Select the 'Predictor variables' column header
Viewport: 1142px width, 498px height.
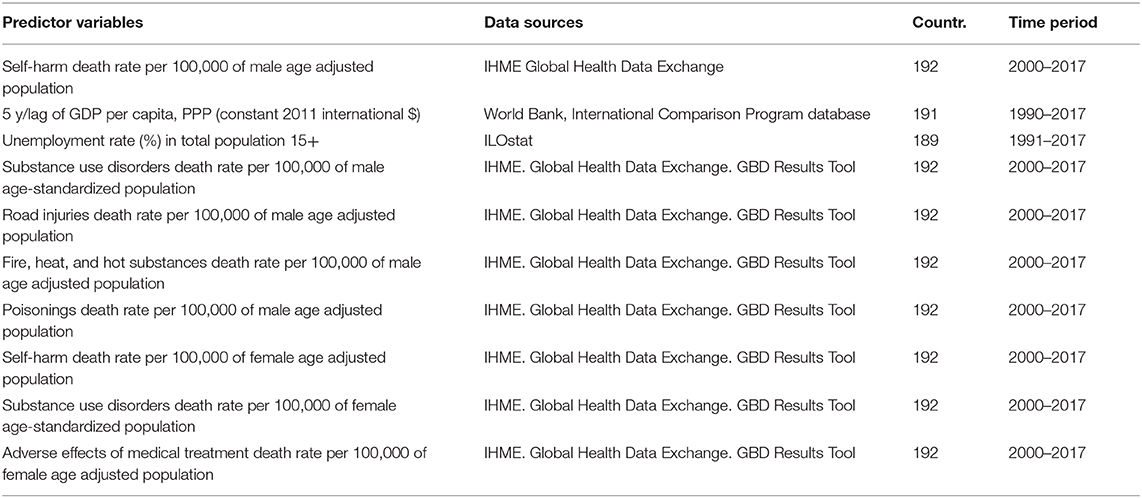[71, 23]
